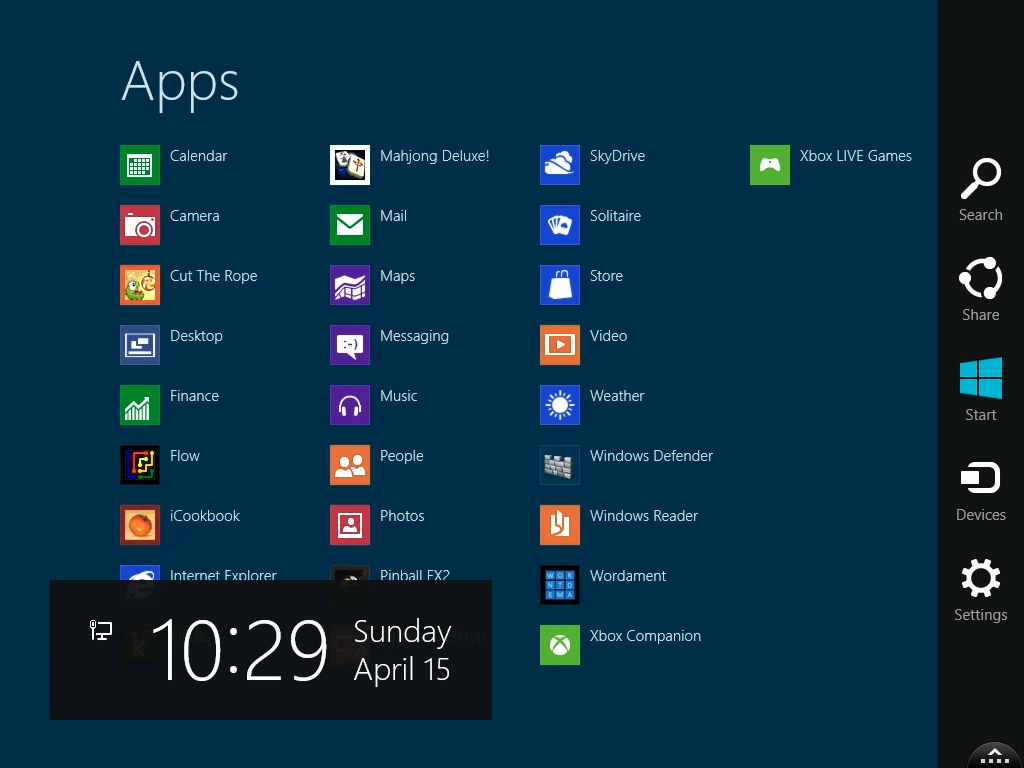Open the Devices charm
Viewport: 1024px width, 768px height.
tap(980, 491)
